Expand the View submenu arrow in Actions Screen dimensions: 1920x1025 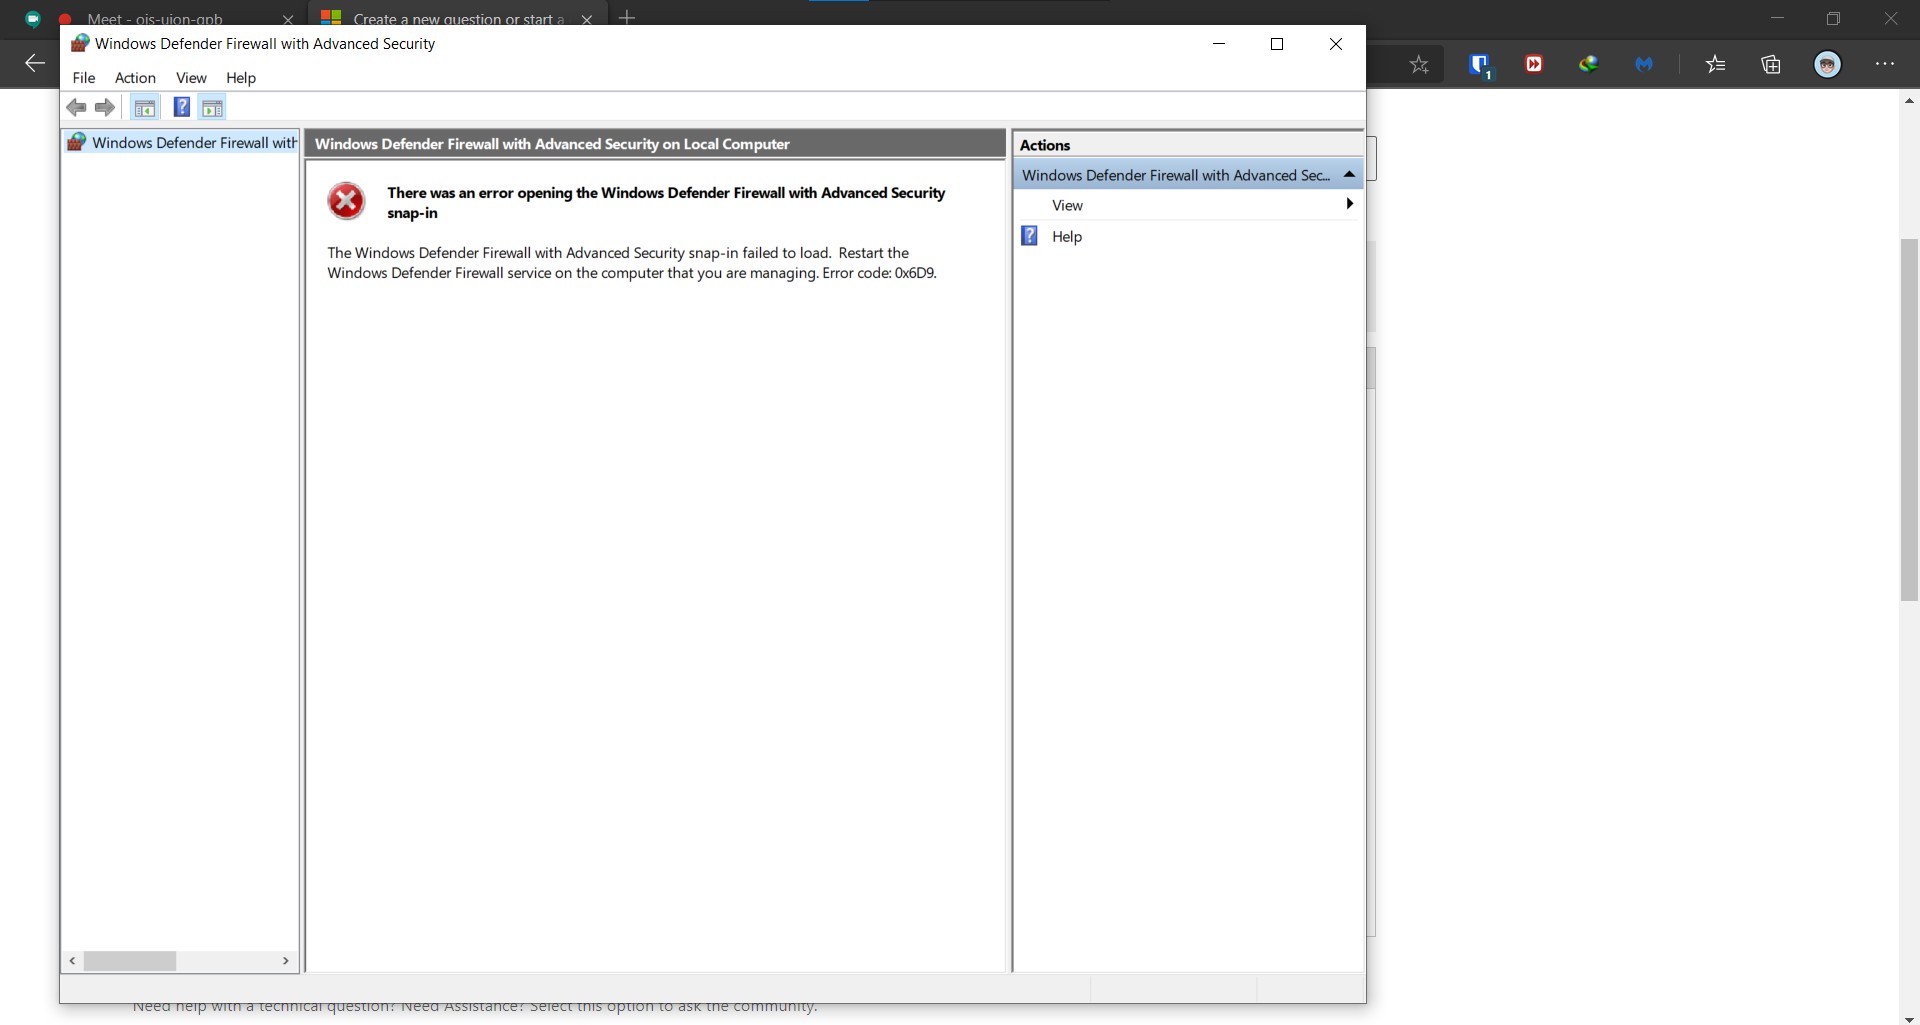click(1350, 204)
